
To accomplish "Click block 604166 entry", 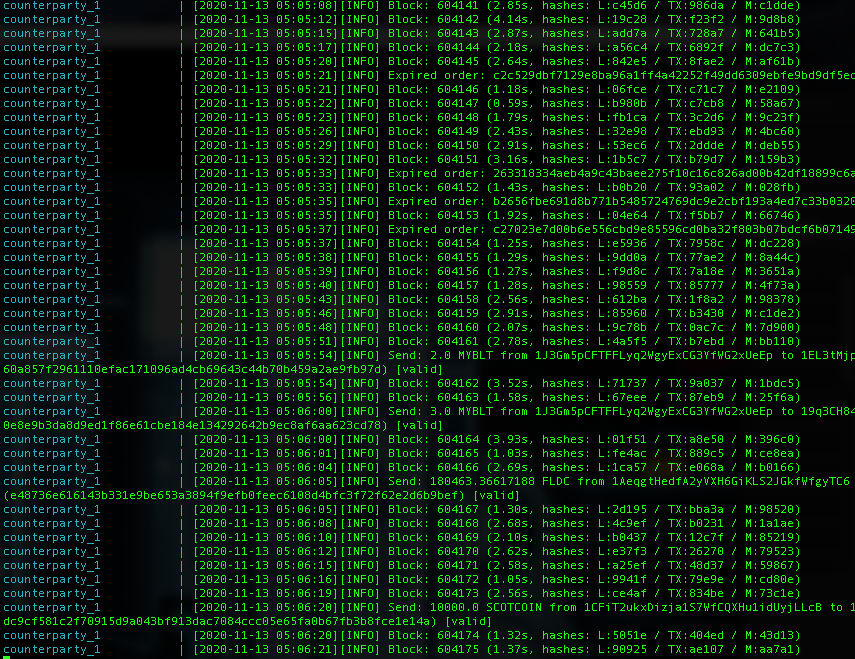I will click(x=402, y=468).
